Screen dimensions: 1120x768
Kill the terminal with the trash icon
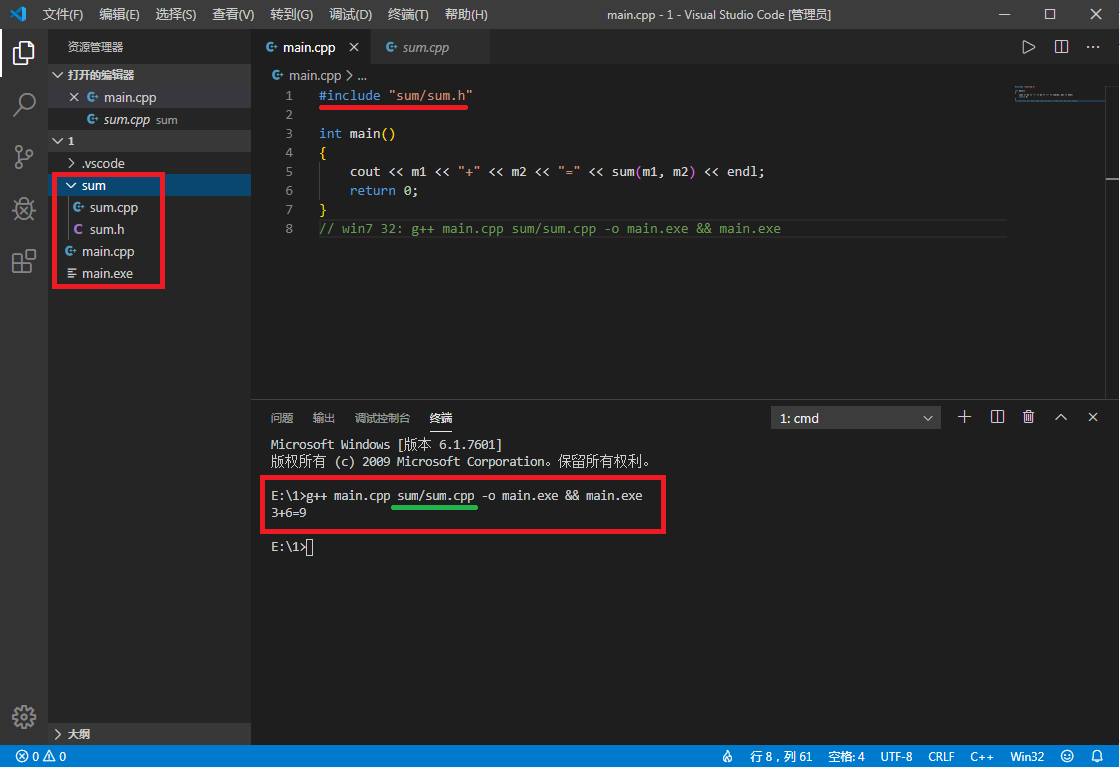click(x=1028, y=417)
